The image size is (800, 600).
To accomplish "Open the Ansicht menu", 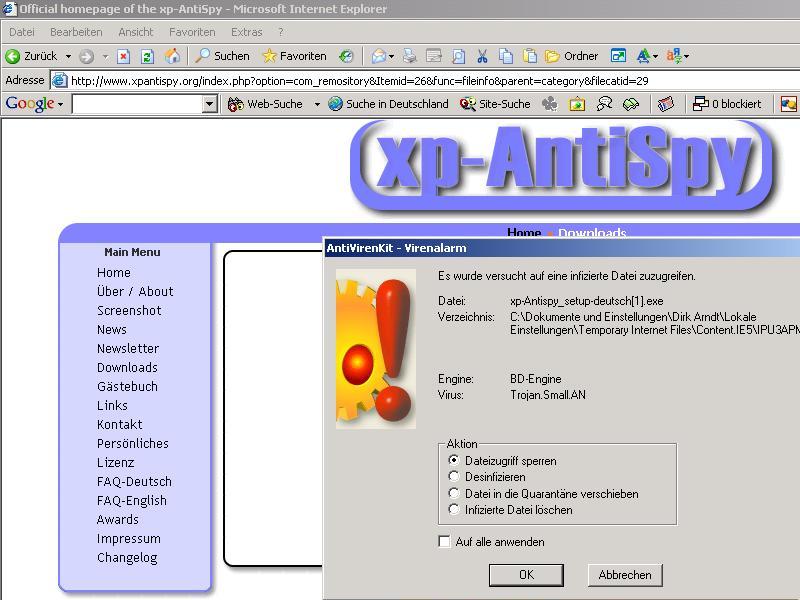I will 136,32.
